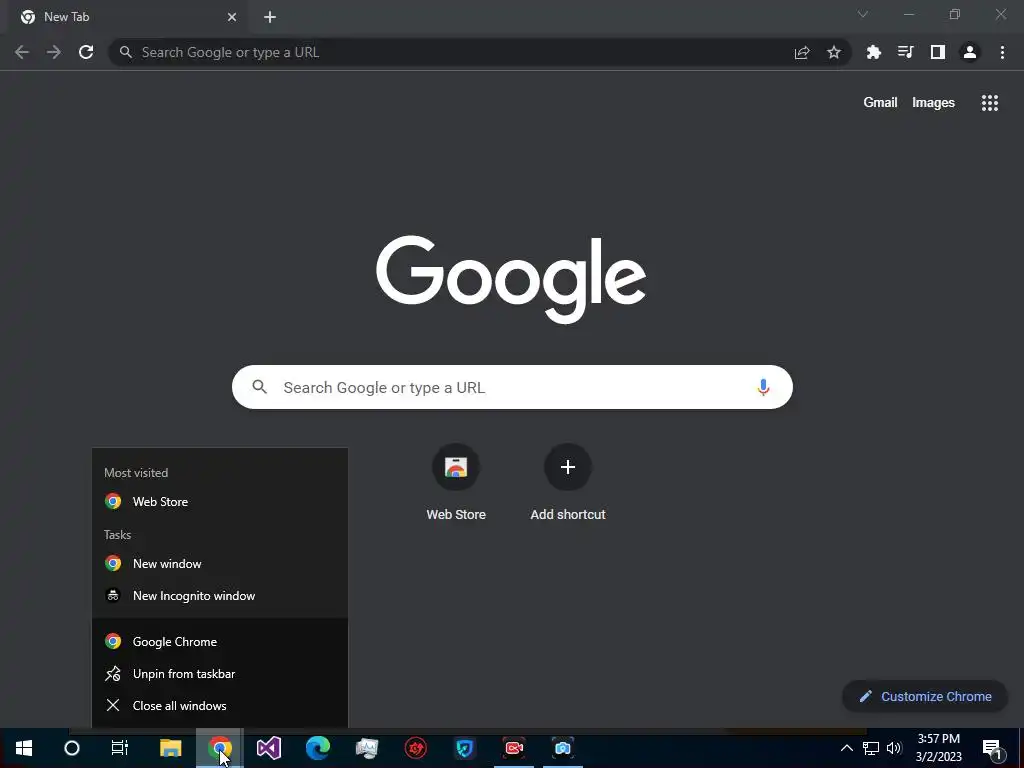Launch Microsoft Edge from the taskbar
The height and width of the screenshot is (768, 1024).
tap(317, 748)
